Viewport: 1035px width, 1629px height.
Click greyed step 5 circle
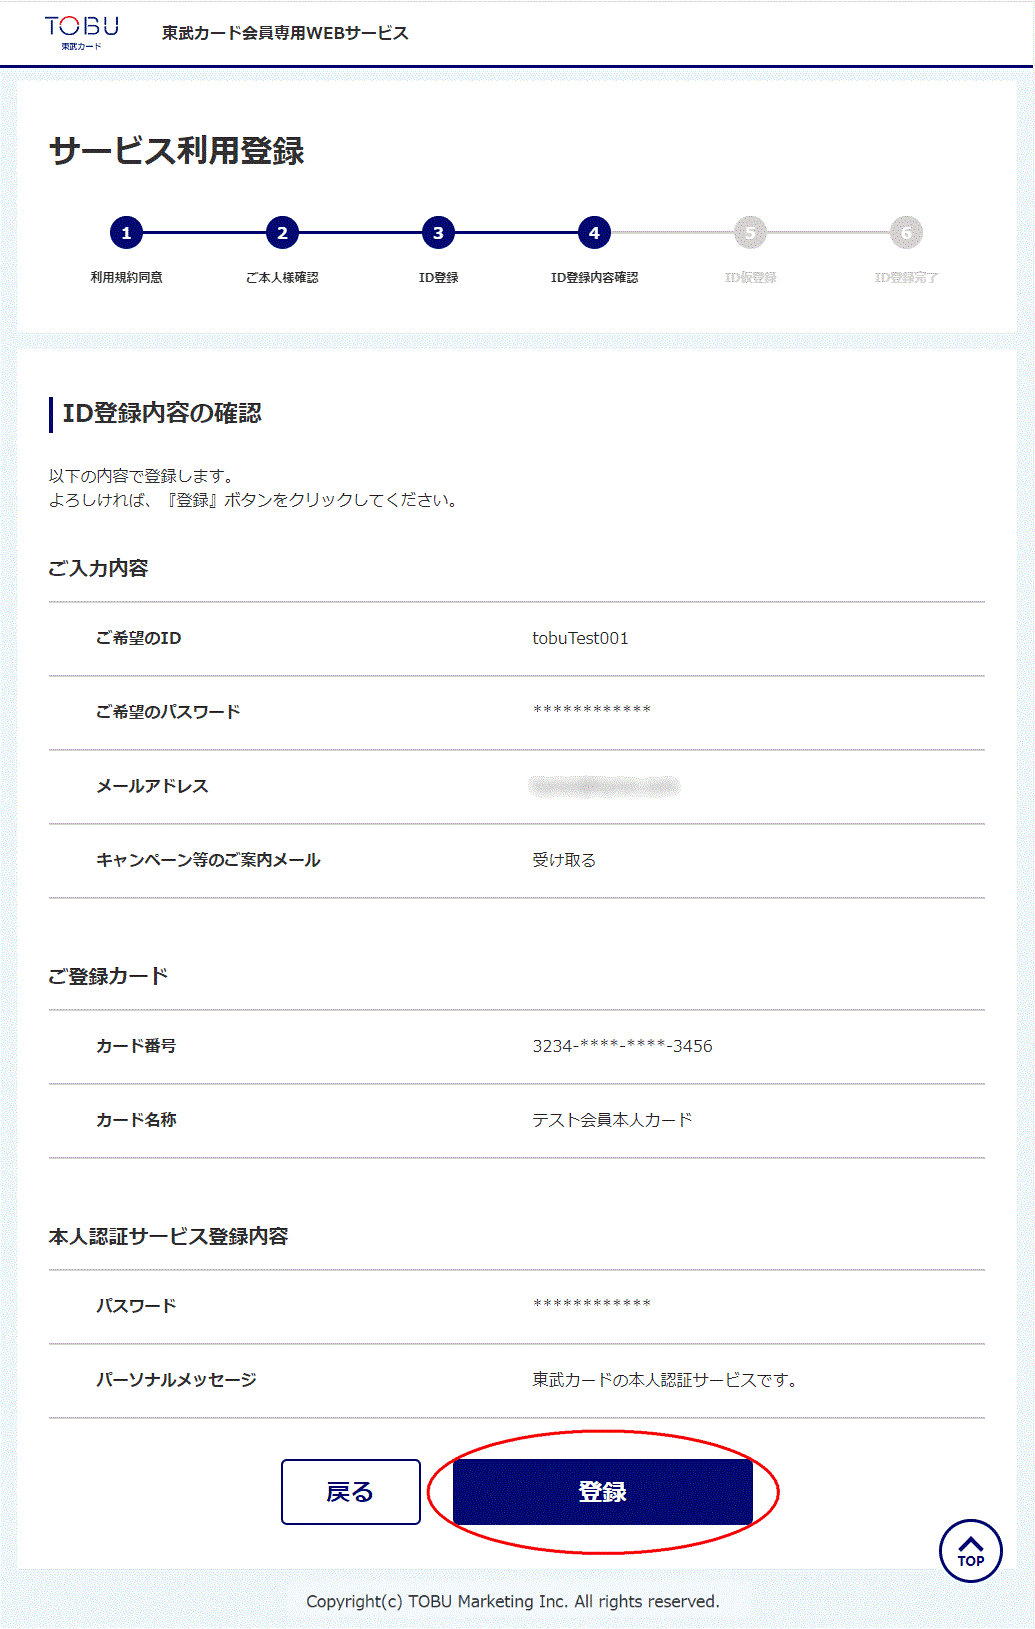tap(750, 233)
